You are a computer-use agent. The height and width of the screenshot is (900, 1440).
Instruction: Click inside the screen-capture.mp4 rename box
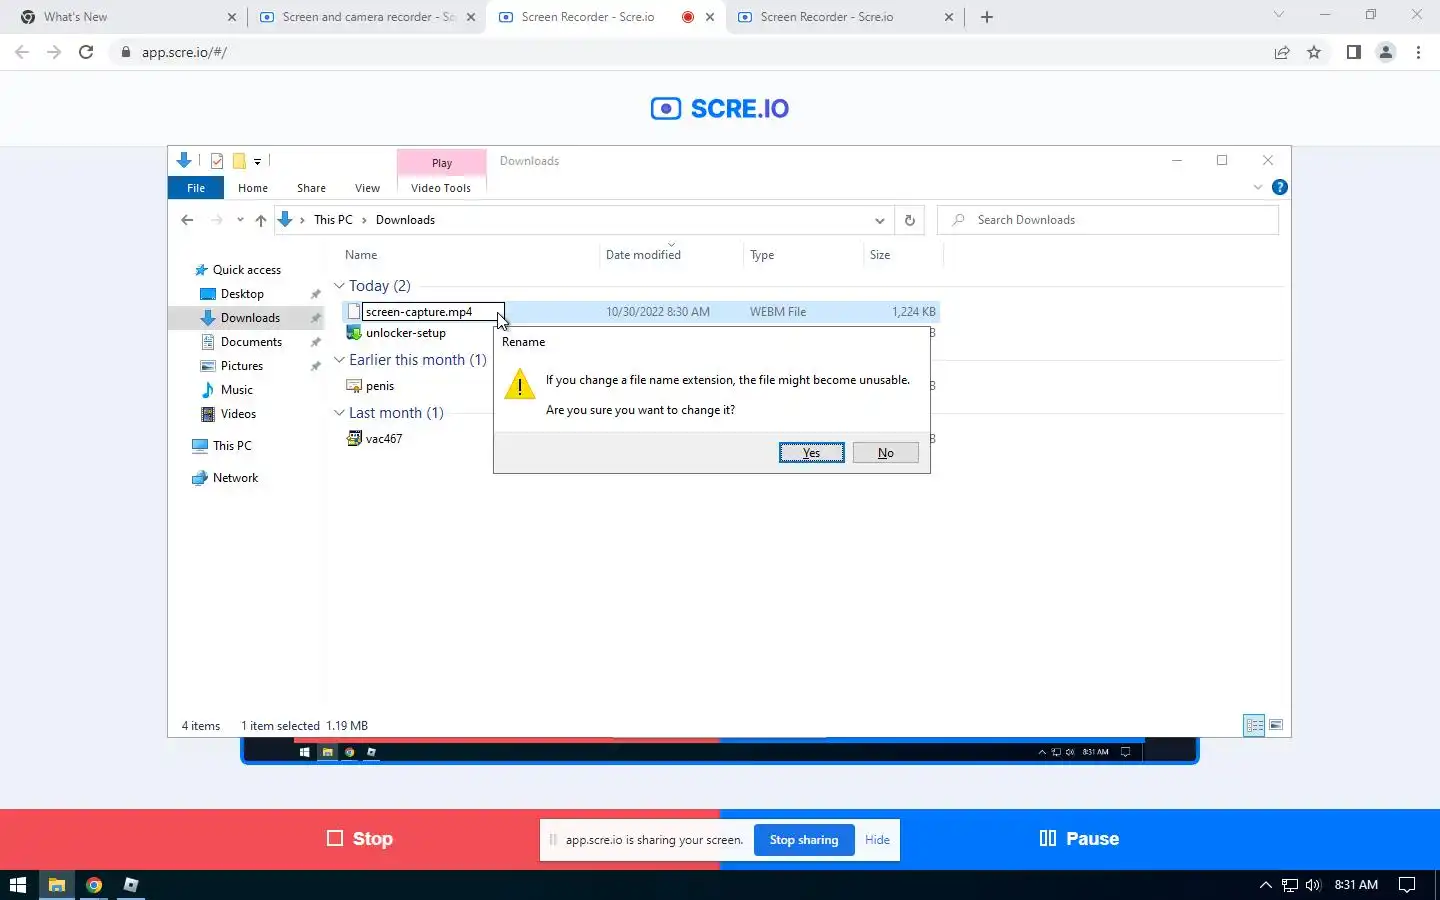pos(433,312)
